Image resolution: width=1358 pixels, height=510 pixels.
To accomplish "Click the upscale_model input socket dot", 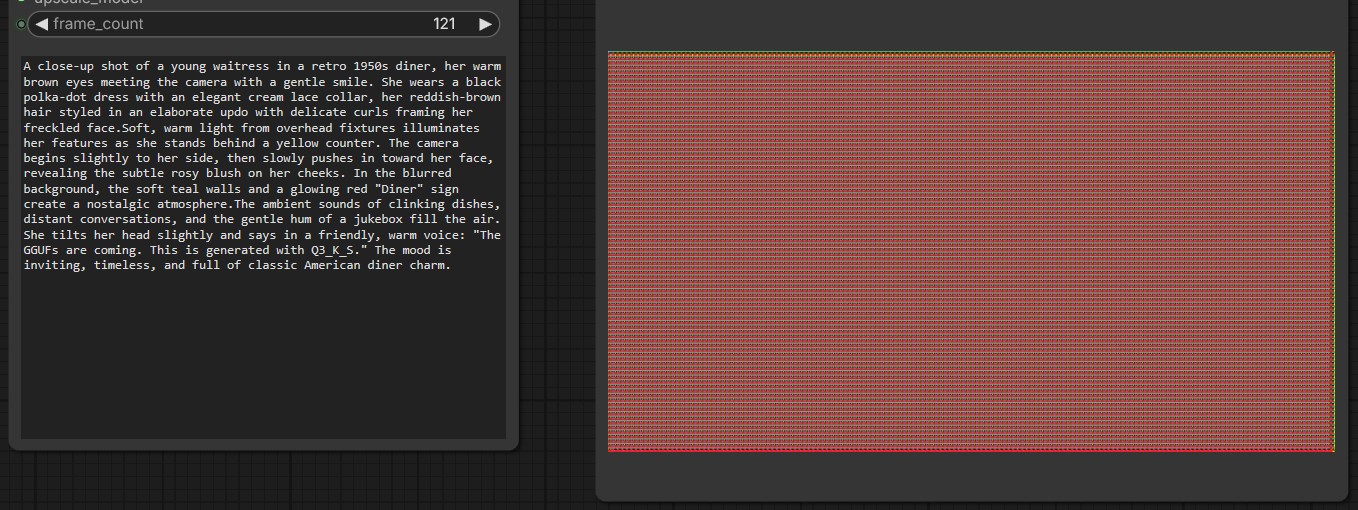I will 22,3.
